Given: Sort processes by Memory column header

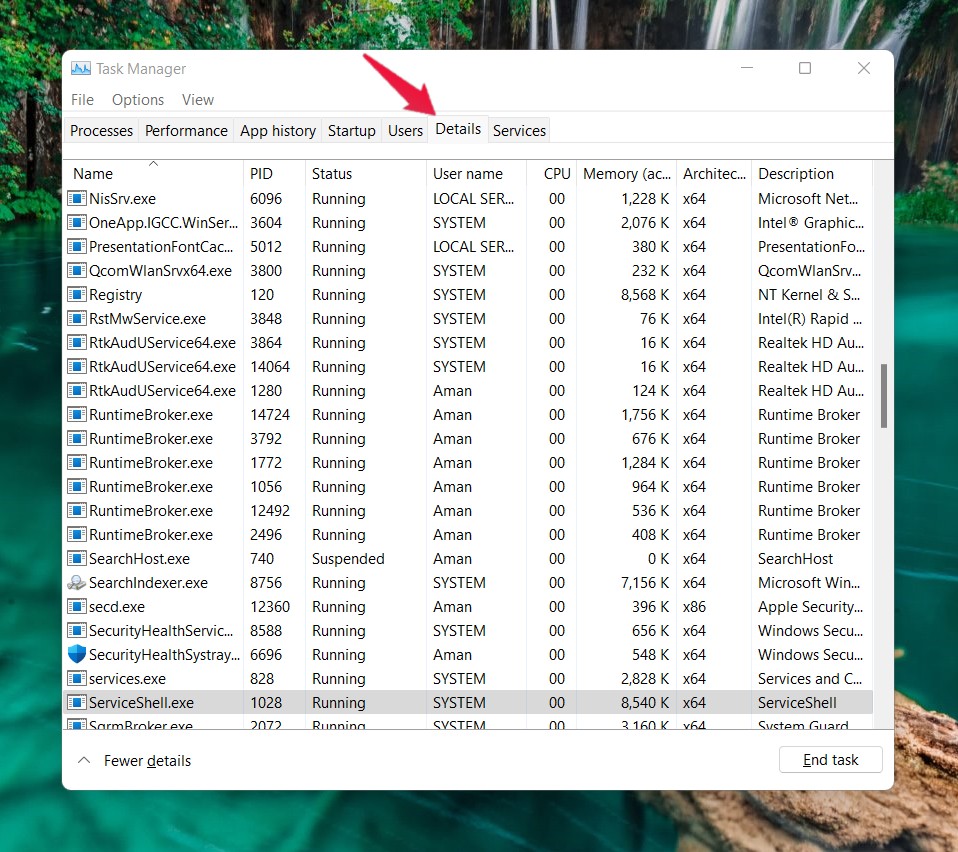Looking at the screenshot, I should (x=626, y=174).
